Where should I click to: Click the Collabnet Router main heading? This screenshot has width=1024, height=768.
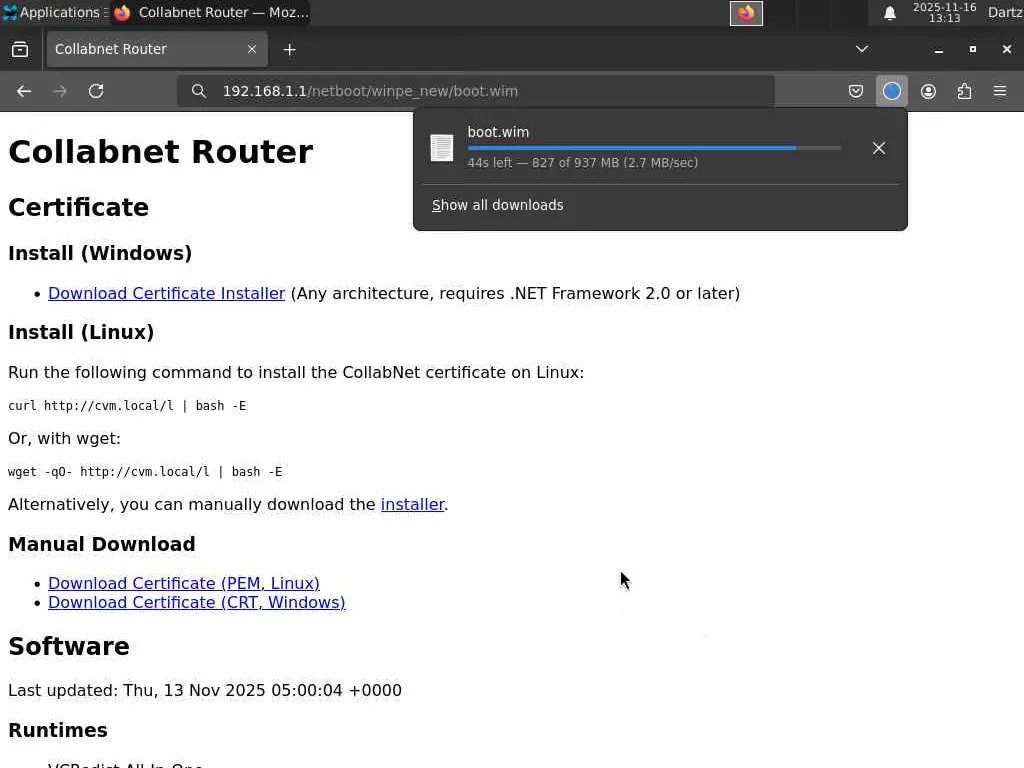click(161, 152)
